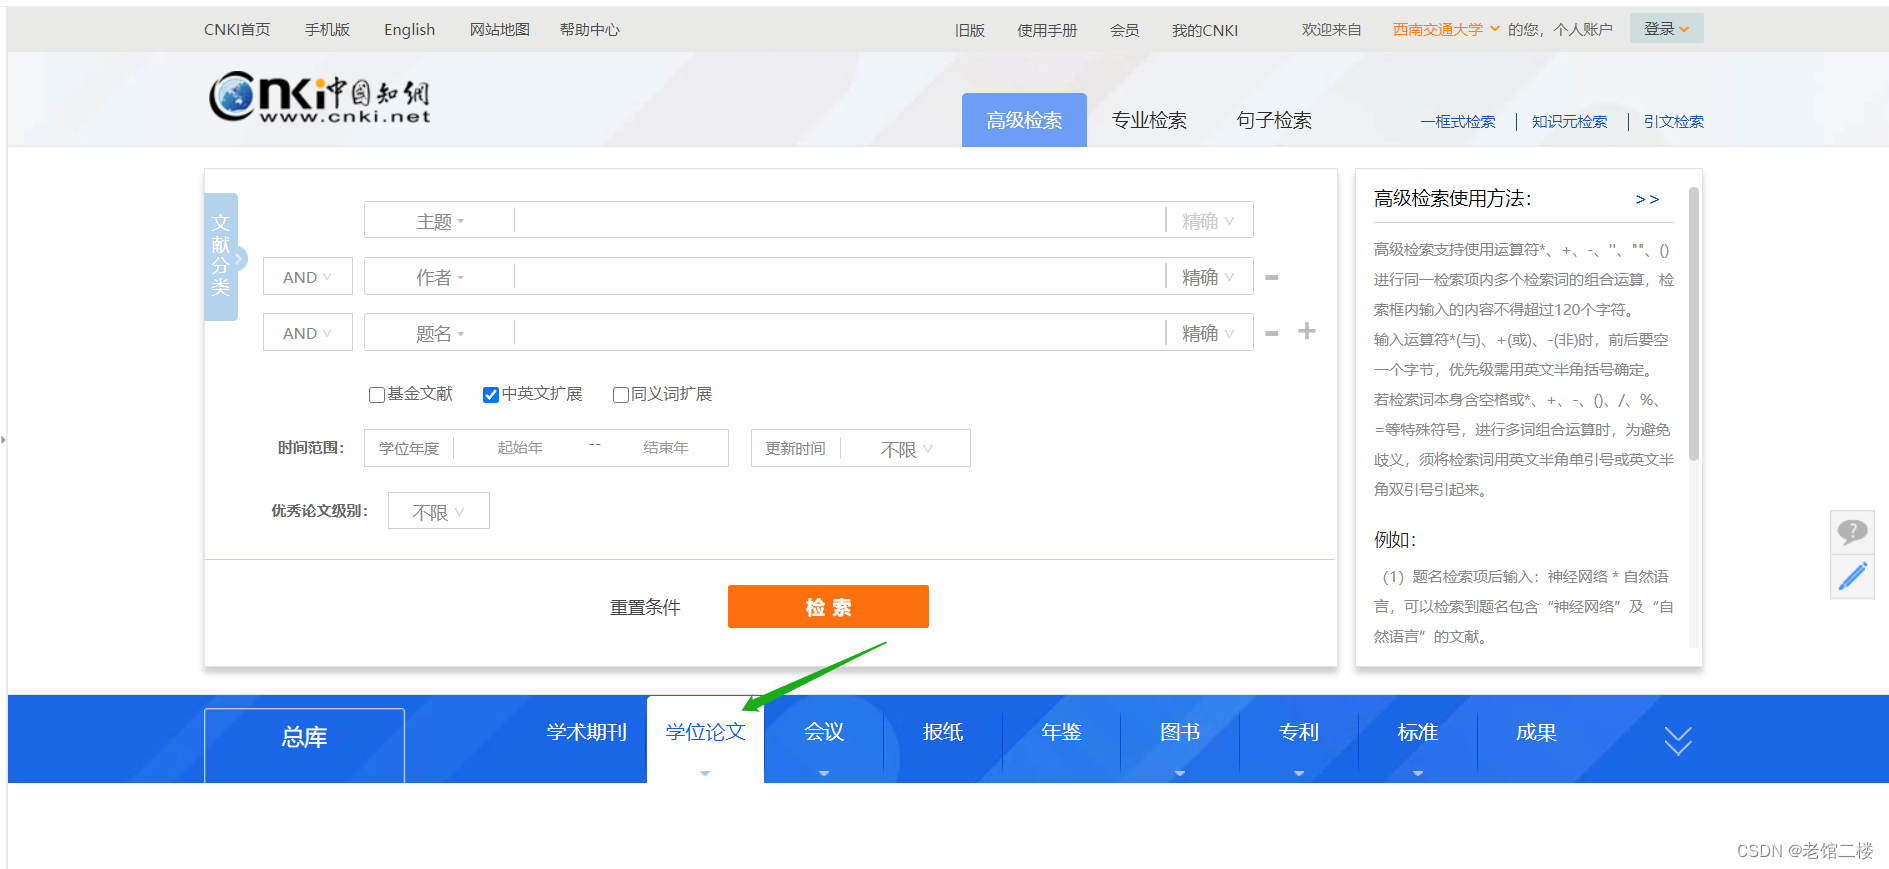Click the 结束年 end year field
Viewport: 1889px width, 869px height.
[666, 448]
